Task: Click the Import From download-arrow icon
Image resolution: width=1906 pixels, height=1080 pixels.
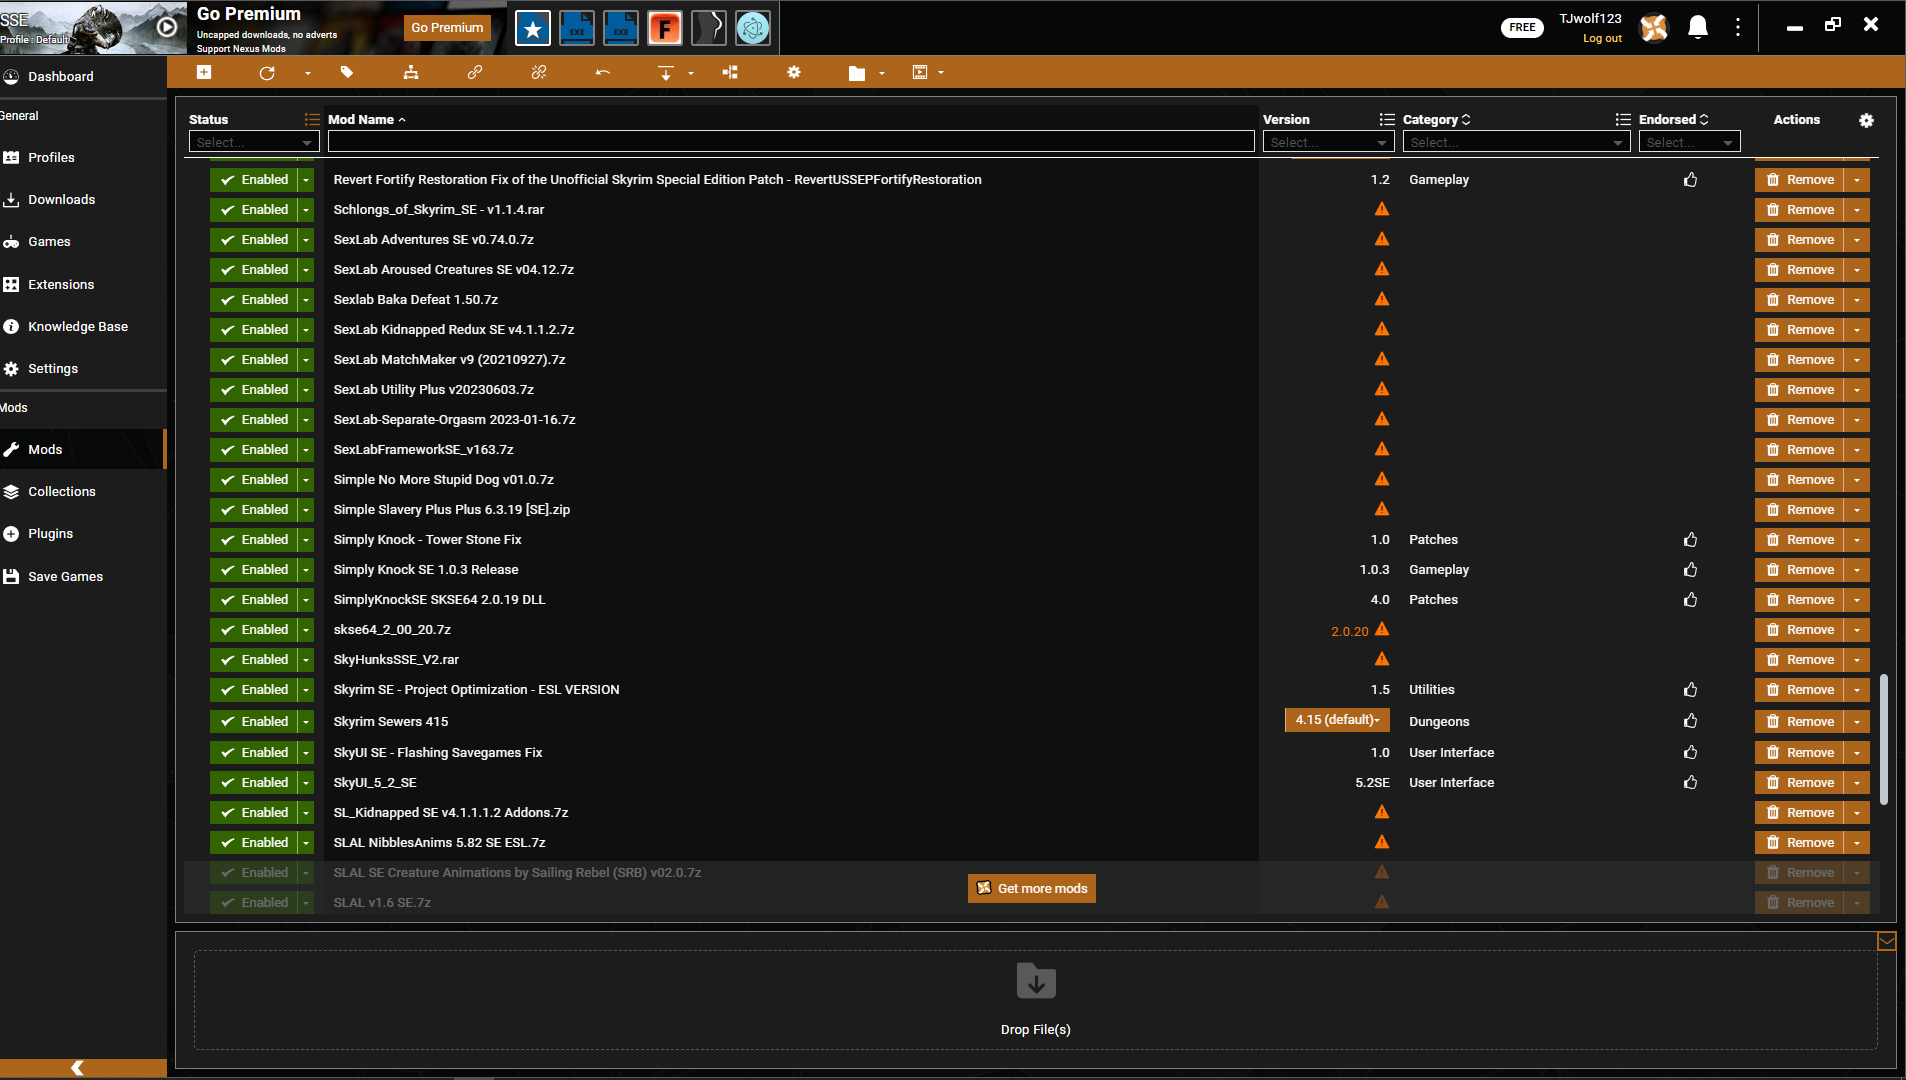Action: 666,72
